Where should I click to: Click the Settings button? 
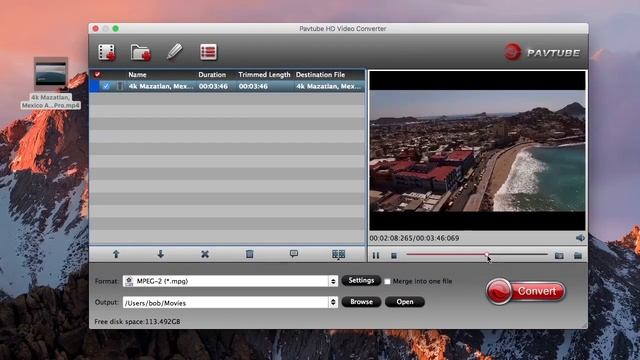361,280
